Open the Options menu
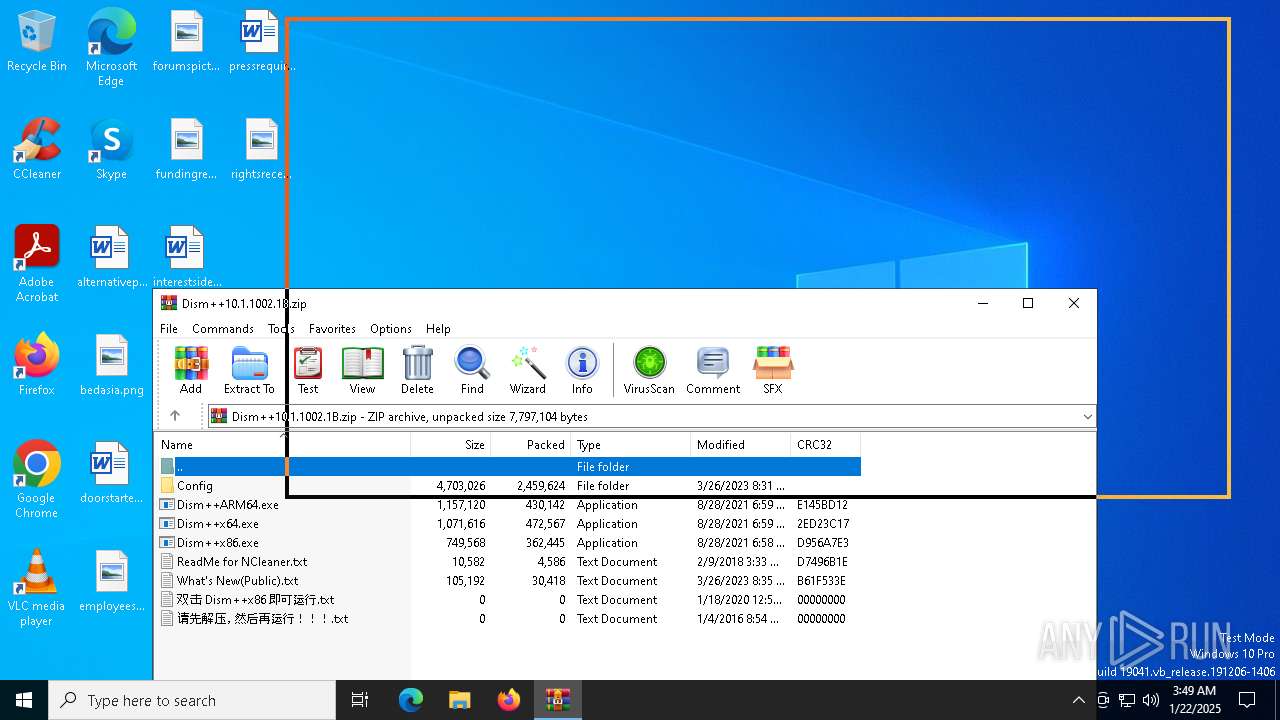1280x720 pixels. (391, 328)
